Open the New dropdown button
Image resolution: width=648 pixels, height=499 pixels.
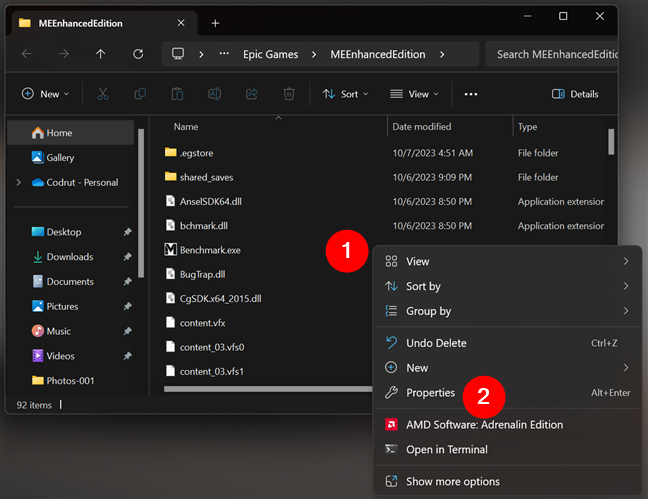pyautogui.click(x=45, y=94)
